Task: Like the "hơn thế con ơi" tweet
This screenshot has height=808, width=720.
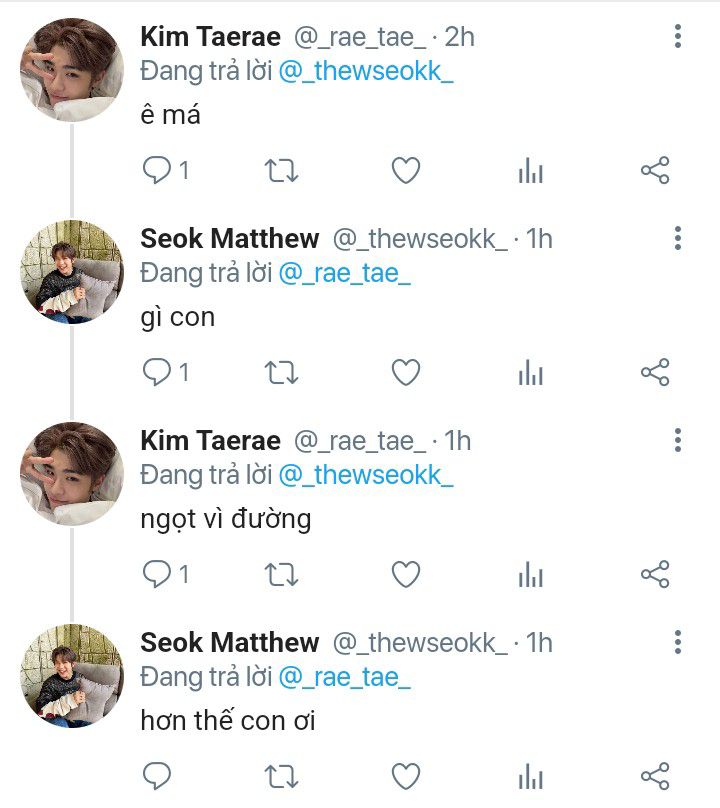Action: [x=406, y=777]
